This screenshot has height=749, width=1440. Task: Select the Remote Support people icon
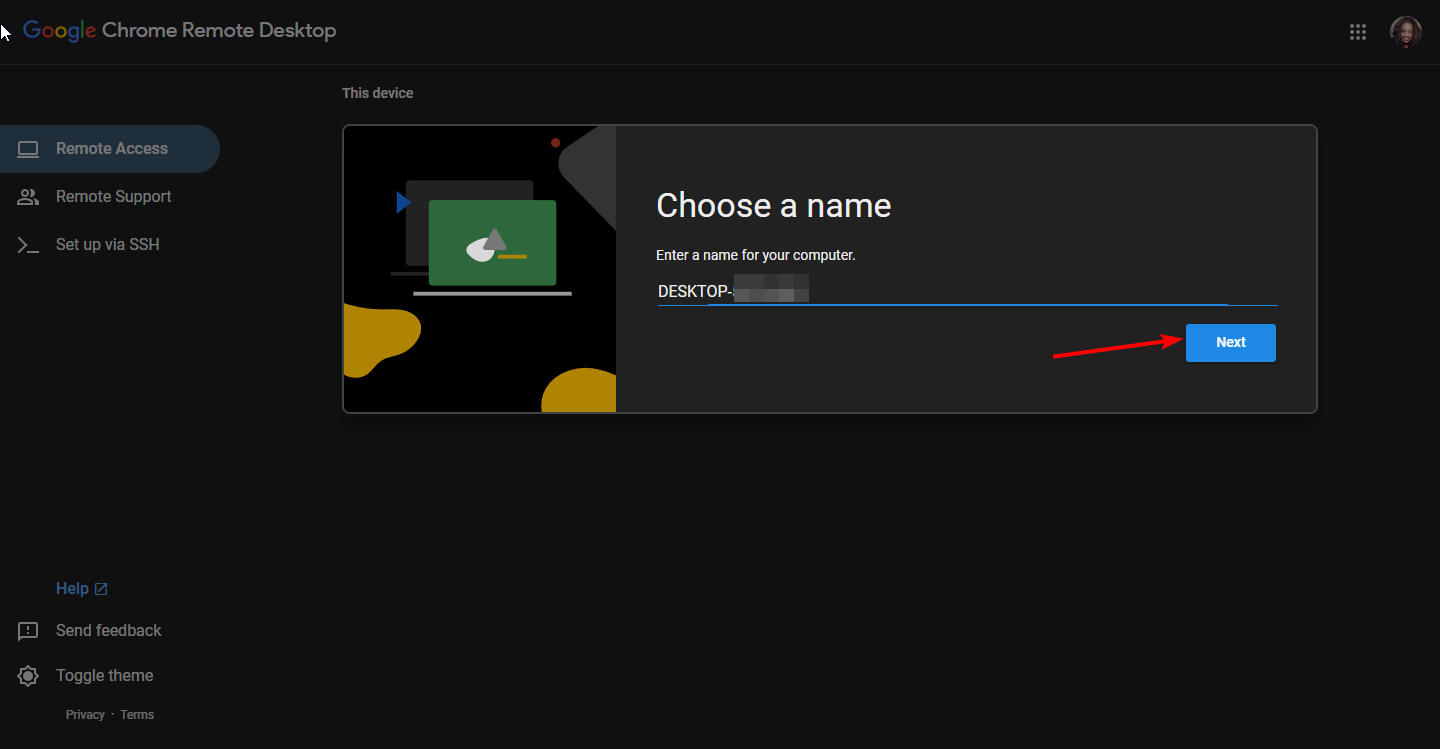(x=28, y=197)
